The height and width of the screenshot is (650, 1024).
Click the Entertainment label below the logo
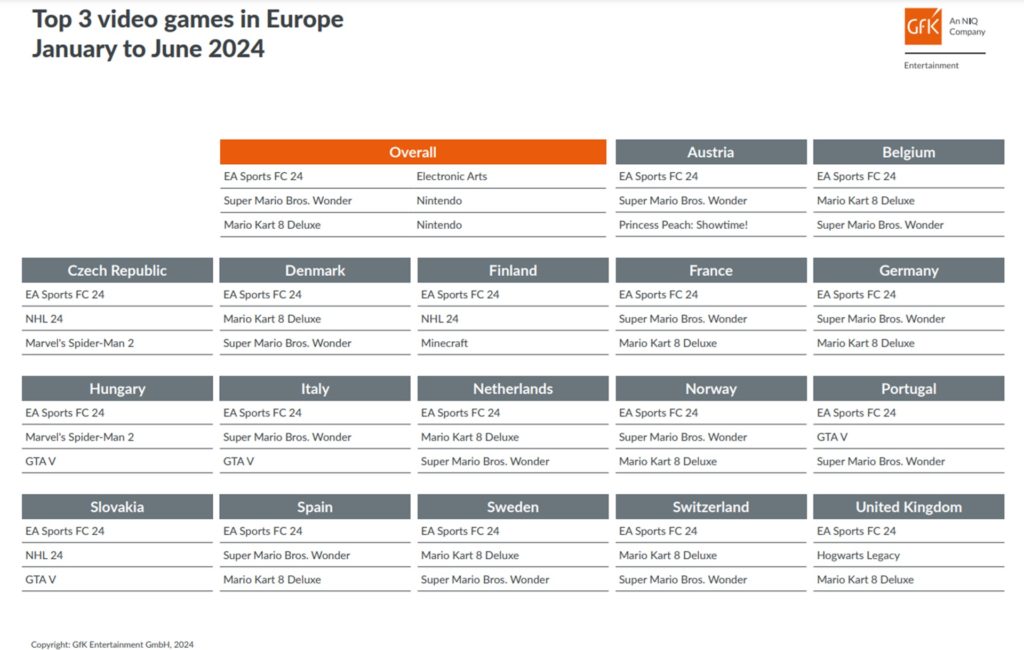pyautogui.click(x=931, y=66)
